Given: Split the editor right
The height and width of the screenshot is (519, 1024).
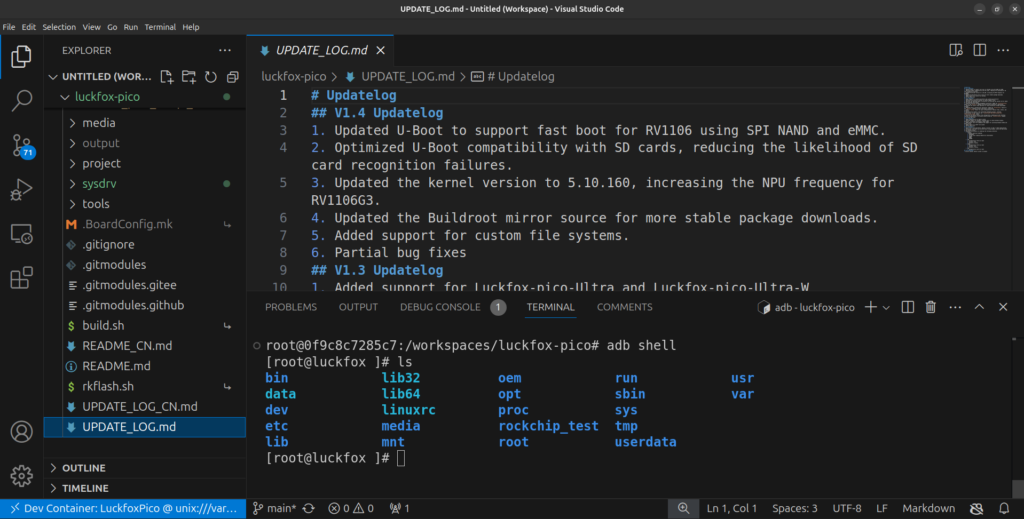Looking at the screenshot, I should click(980, 50).
